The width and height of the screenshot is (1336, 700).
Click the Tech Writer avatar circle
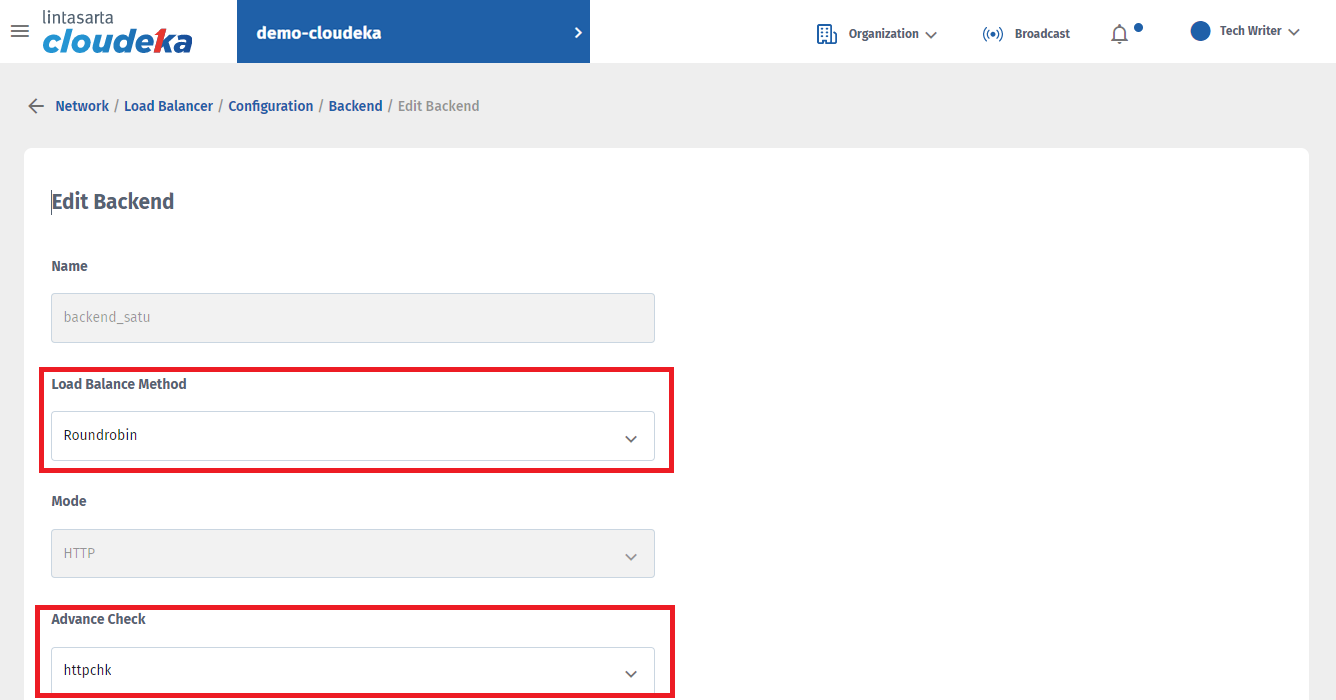(1200, 31)
